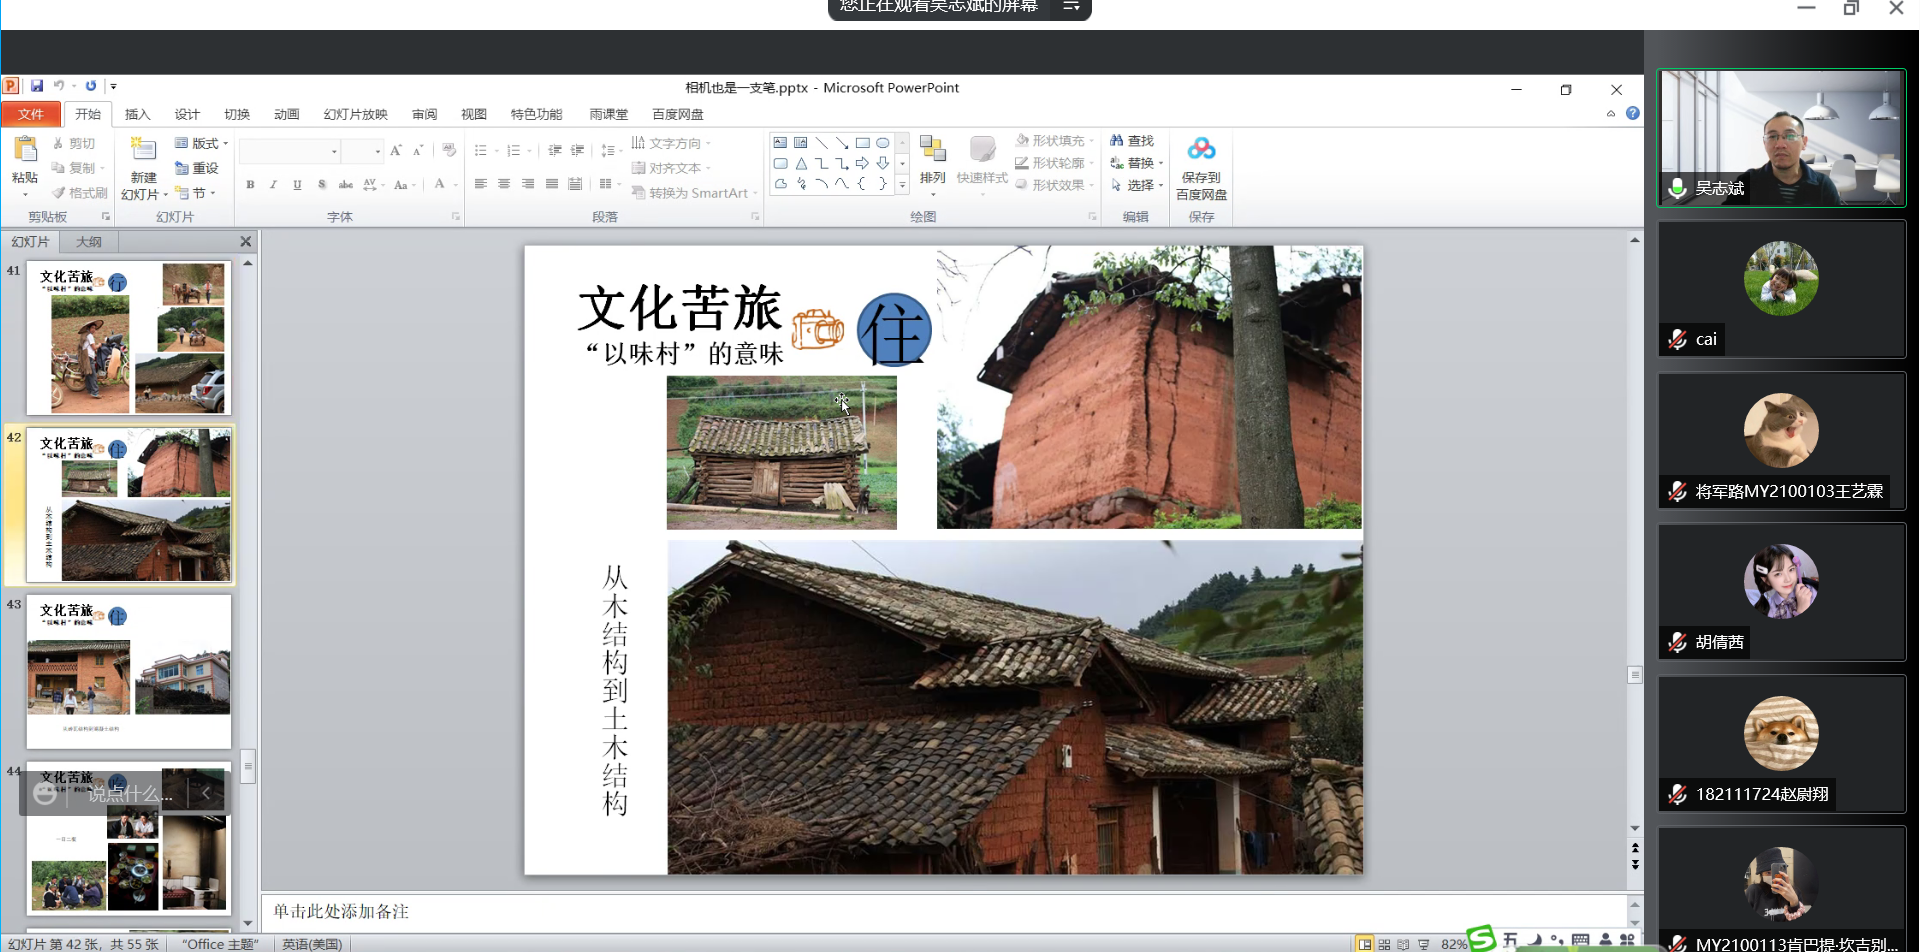This screenshot has height=952, width=1920.
Task: Click the Reset (重设) slide button
Action: (x=197, y=168)
